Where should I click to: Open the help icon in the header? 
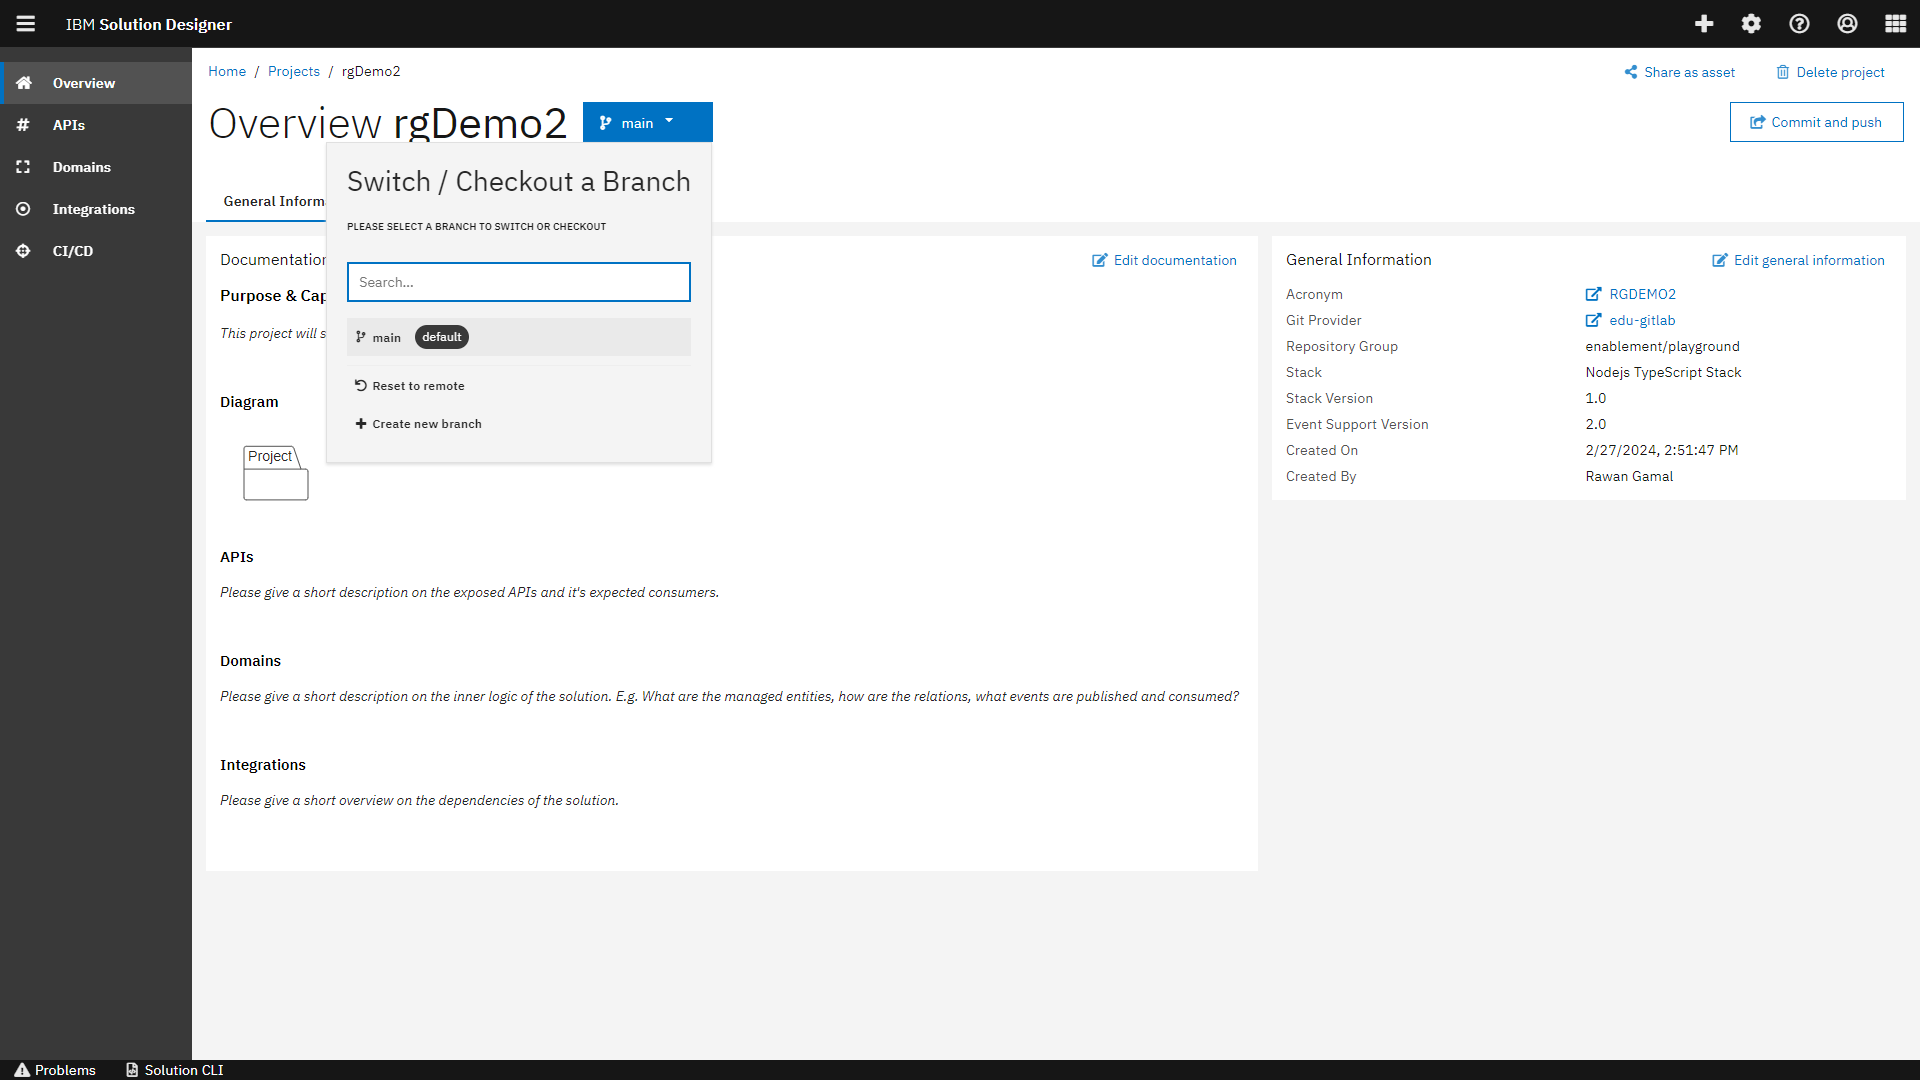(1800, 23)
